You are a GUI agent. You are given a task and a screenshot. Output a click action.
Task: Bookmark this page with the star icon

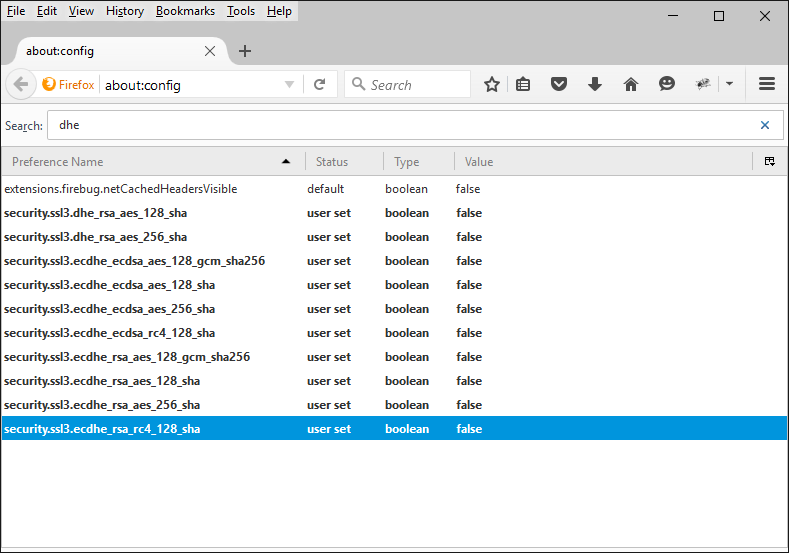click(x=491, y=85)
